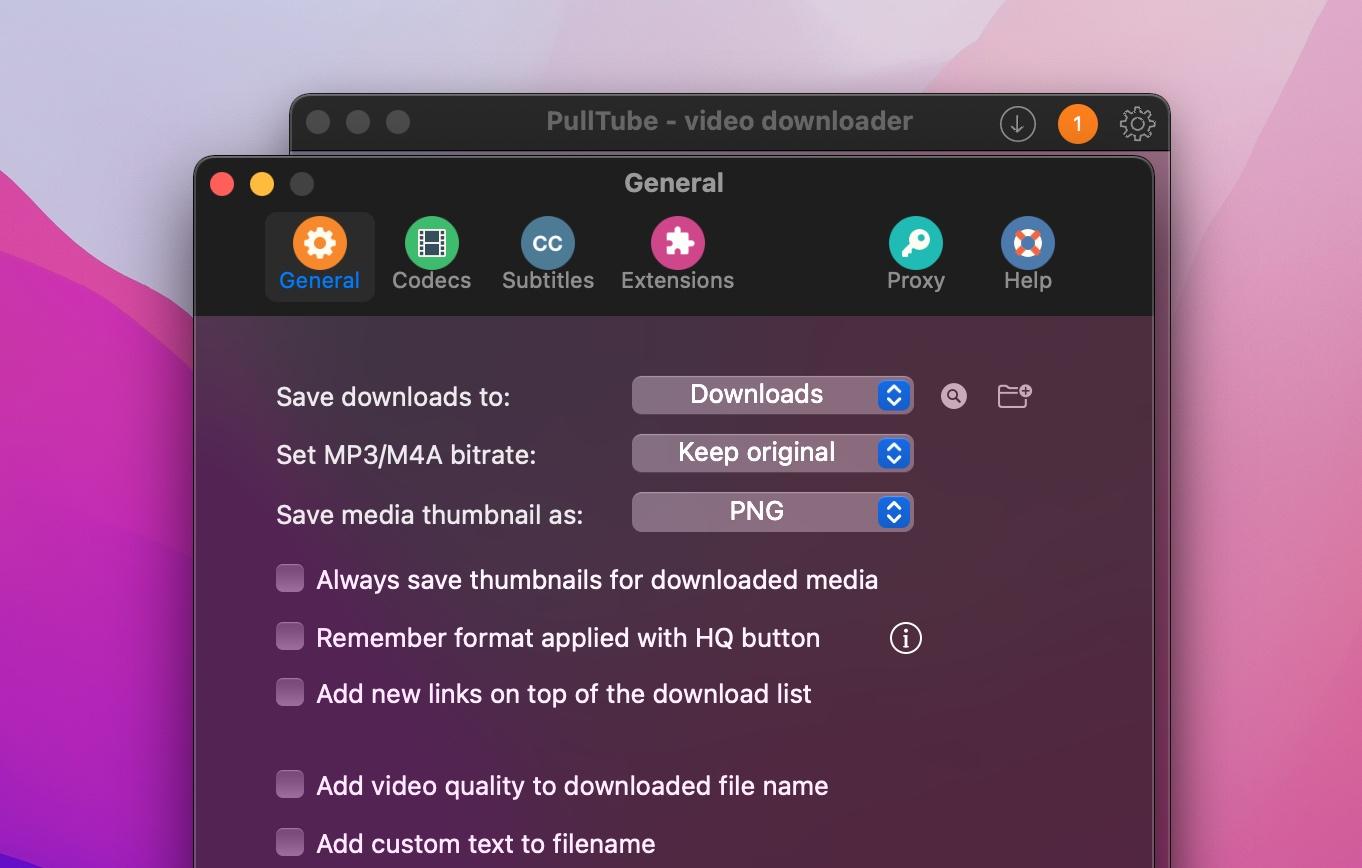The height and width of the screenshot is (868, 1362).
Task: Open the Subtitles preferences tab
Action: pos(547,256)
